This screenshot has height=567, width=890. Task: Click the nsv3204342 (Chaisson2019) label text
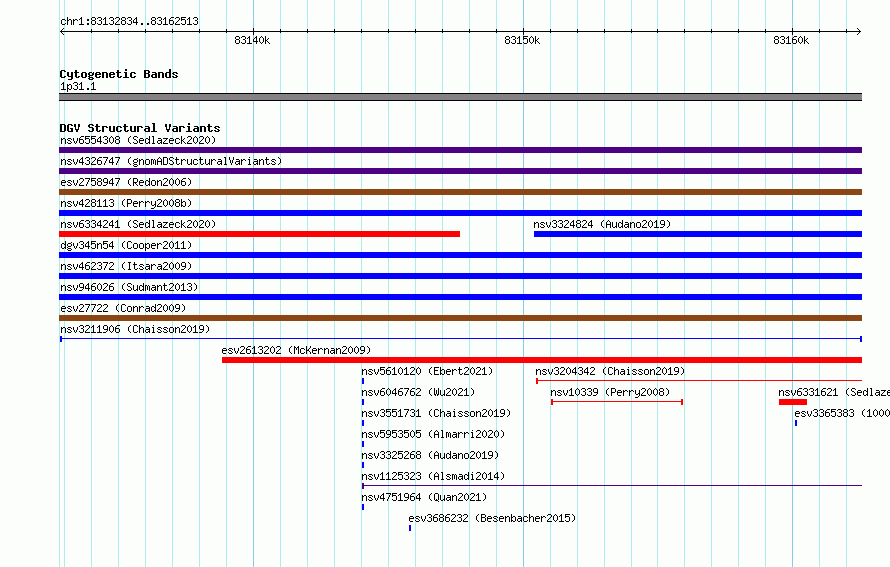(610, 371)
